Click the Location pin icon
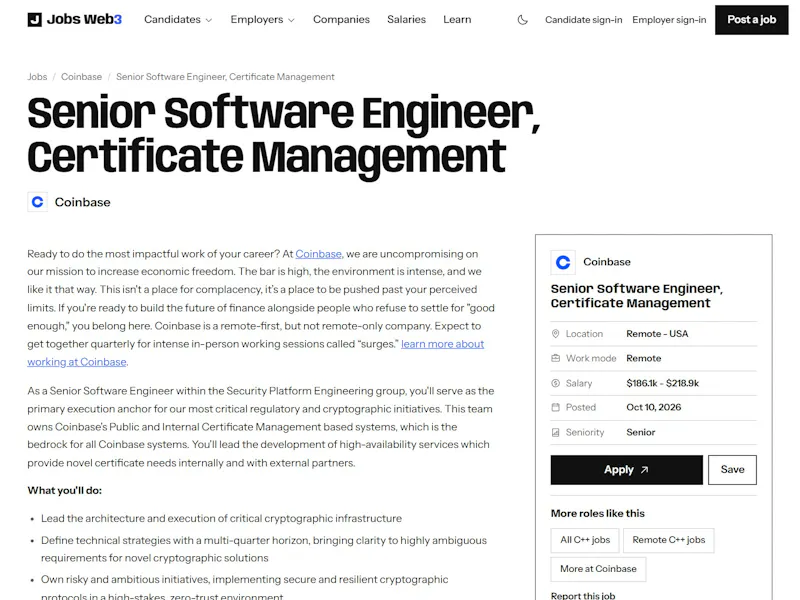Viewport: 800px width, 600px height. pos(556,334)
